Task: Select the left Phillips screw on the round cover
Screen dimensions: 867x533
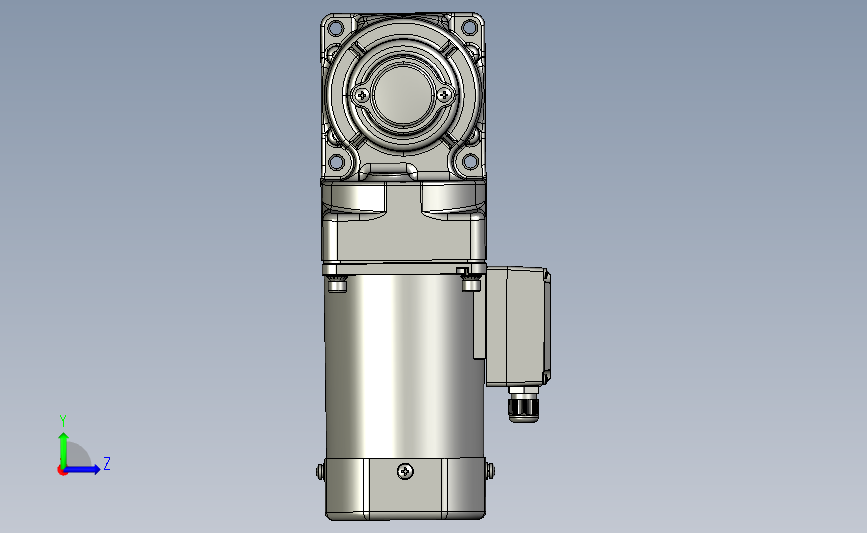Action: 362,96
